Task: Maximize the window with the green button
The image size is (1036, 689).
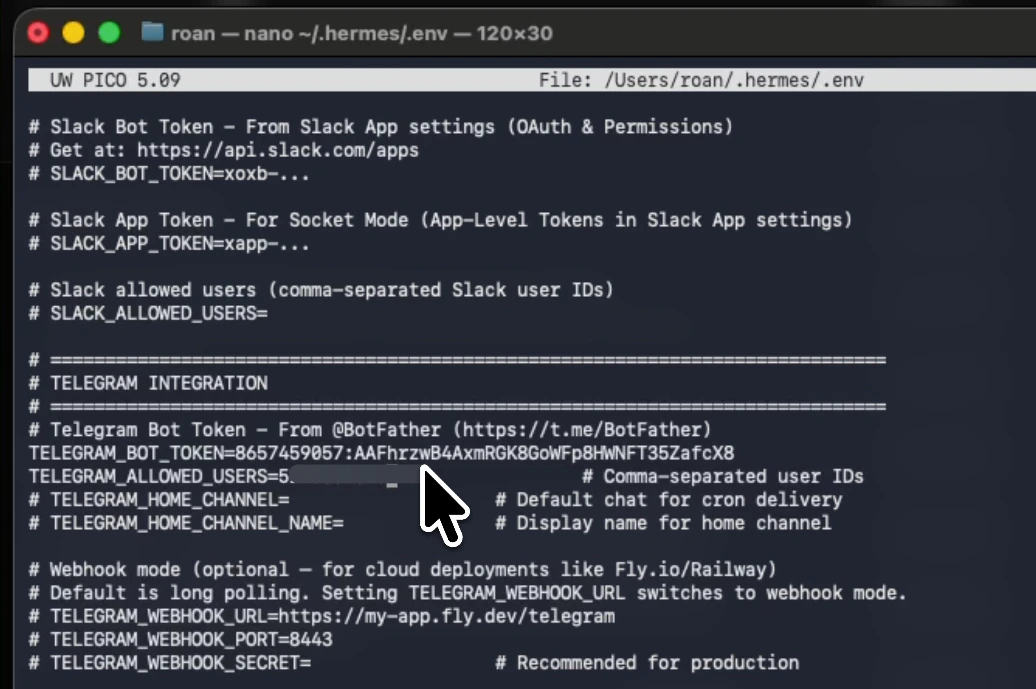Action: [110, 32]
